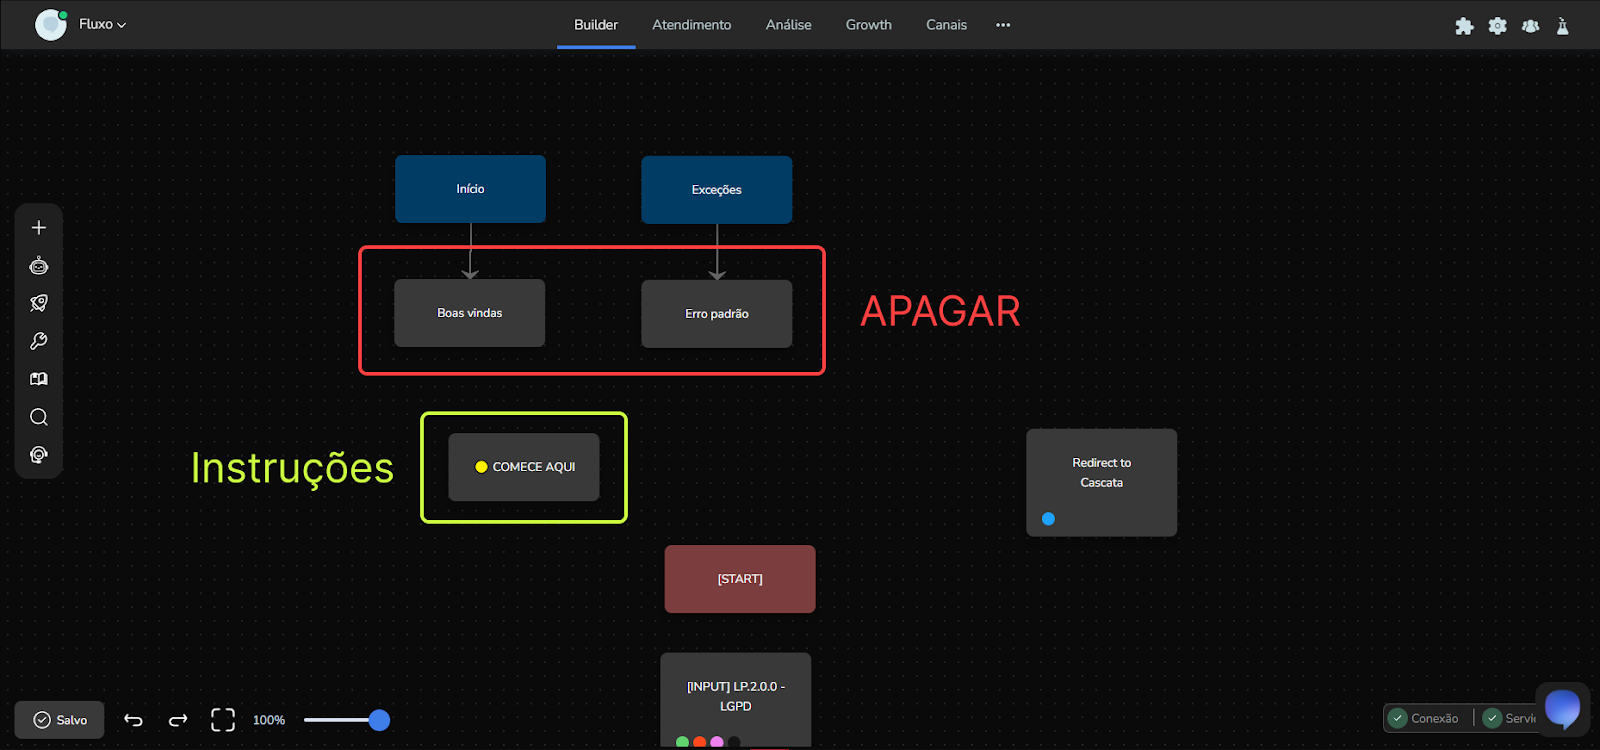Screen dimensions: 1600x750
Task: Open the three-dots more menu
Action: (x=1003, y=25)
